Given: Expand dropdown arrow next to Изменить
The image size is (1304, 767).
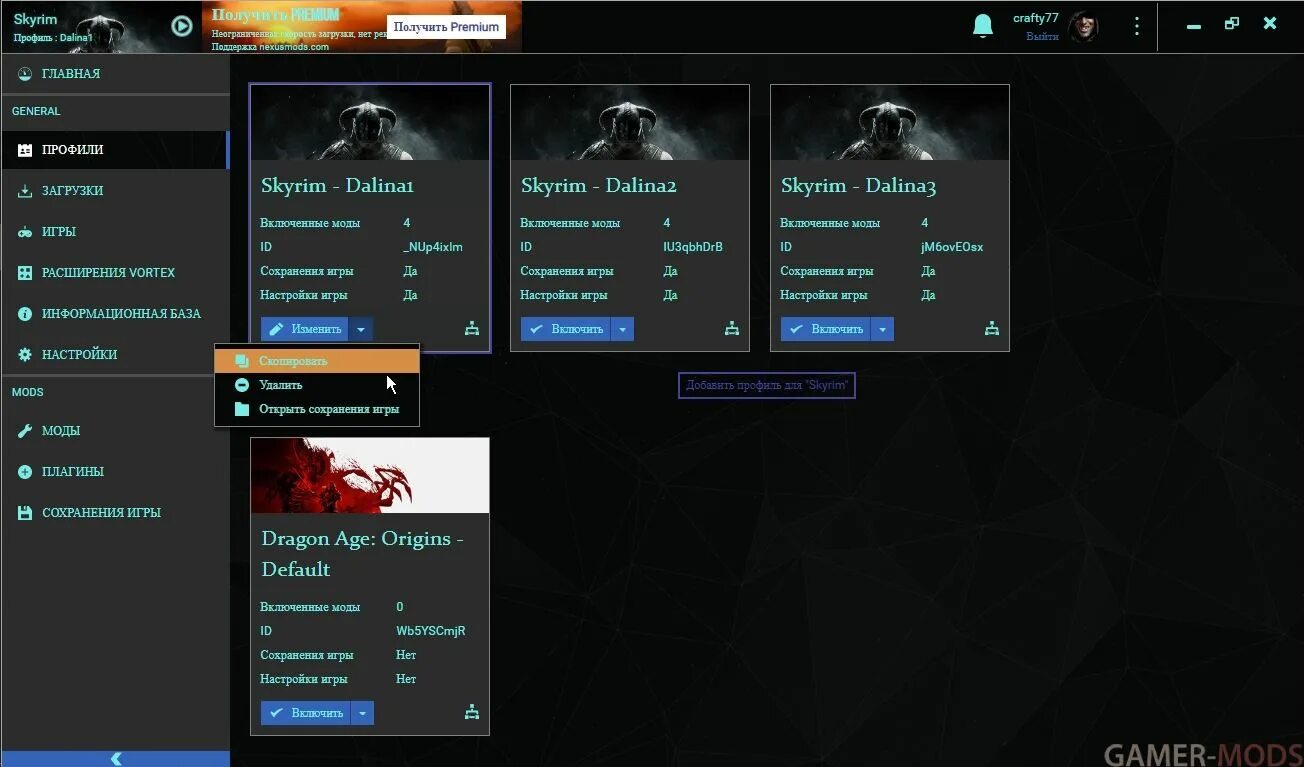Looking at the screenshot, I should coord(362,329).
